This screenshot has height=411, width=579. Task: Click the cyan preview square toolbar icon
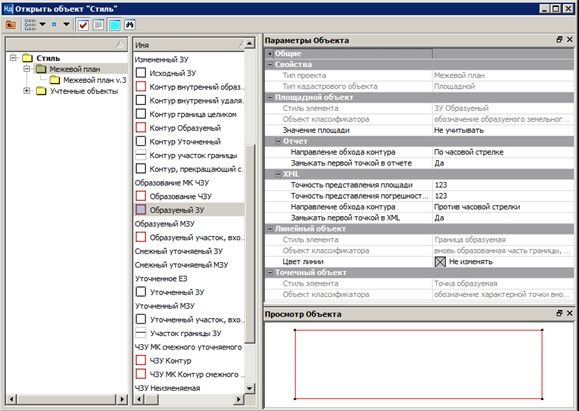pyautogui.click(x=114, y=25)
